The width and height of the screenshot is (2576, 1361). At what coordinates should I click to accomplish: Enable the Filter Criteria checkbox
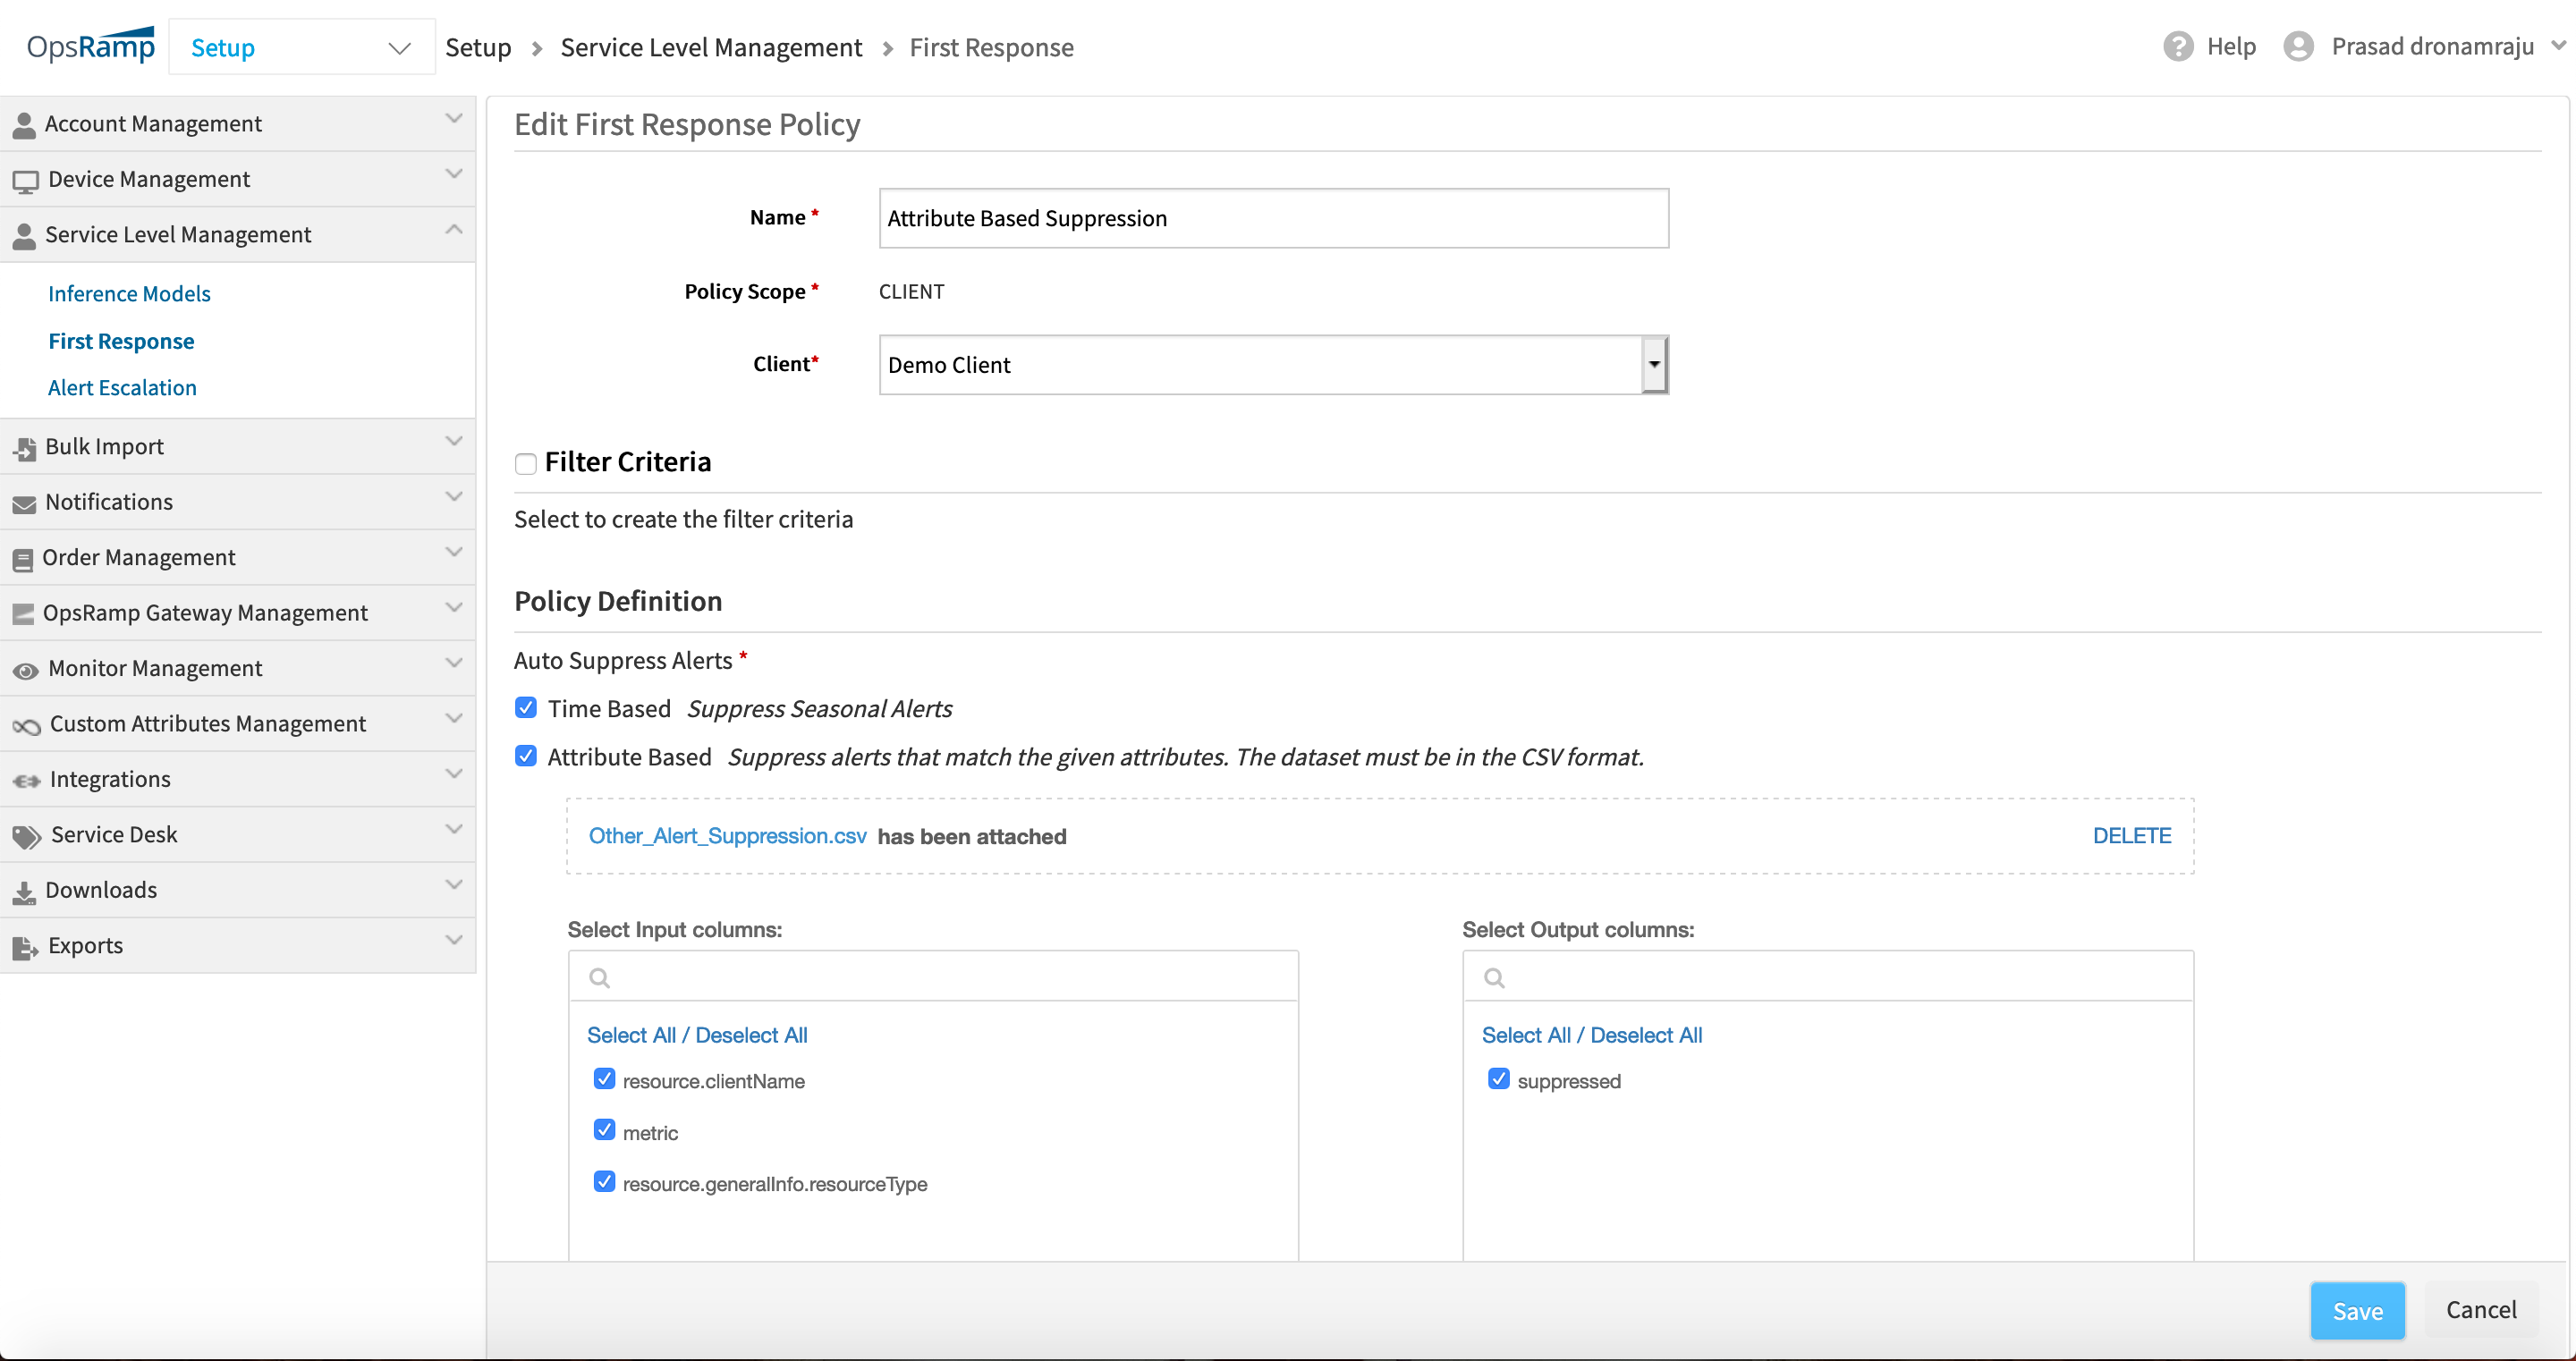pos(525,461)
